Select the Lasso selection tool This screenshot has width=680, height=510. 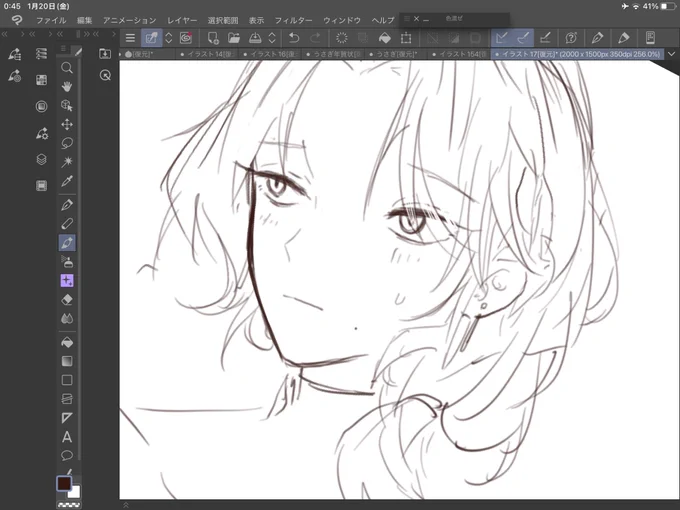pos(67,143)
